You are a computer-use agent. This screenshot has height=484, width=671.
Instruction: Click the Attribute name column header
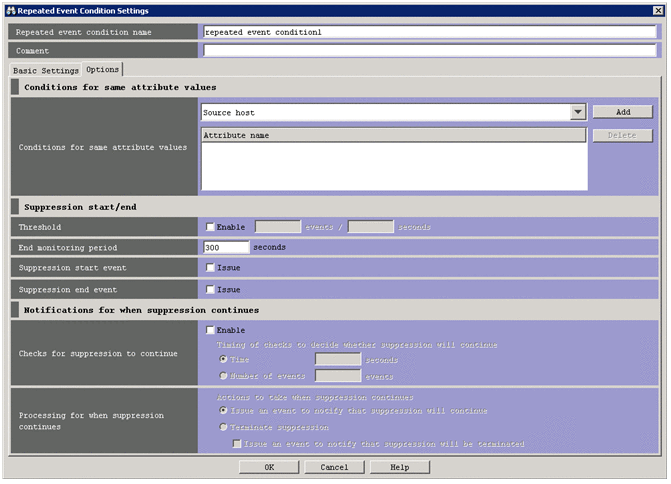pyautogui.click(x=393, y=135)
